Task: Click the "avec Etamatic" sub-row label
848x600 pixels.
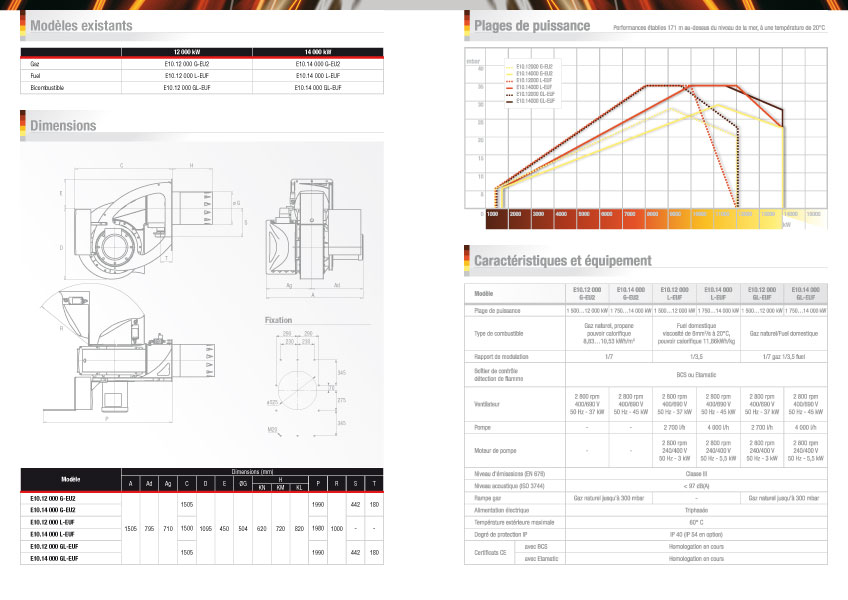Action: pos(541,558)
